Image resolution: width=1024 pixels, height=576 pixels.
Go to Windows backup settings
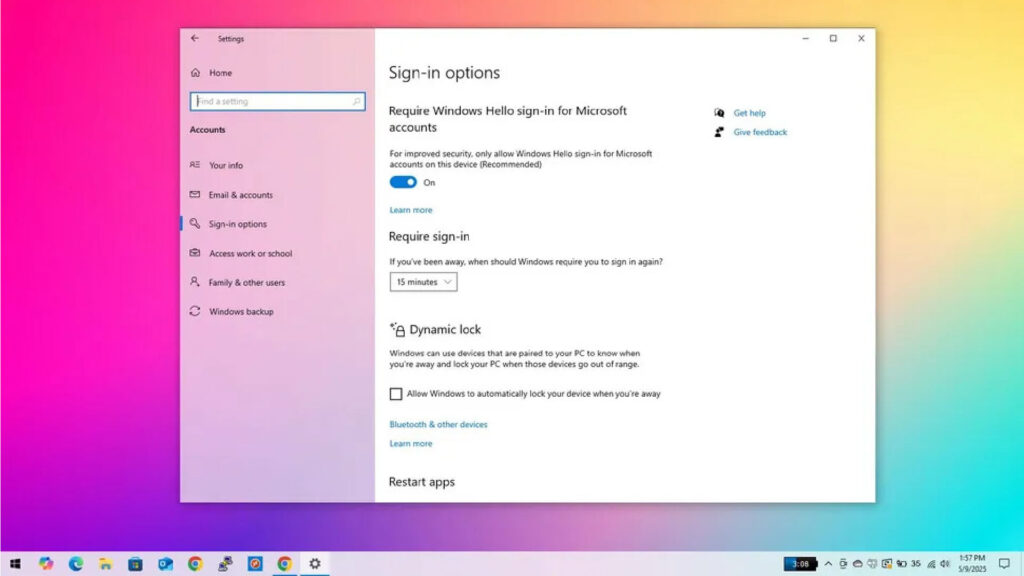point(240,312)
